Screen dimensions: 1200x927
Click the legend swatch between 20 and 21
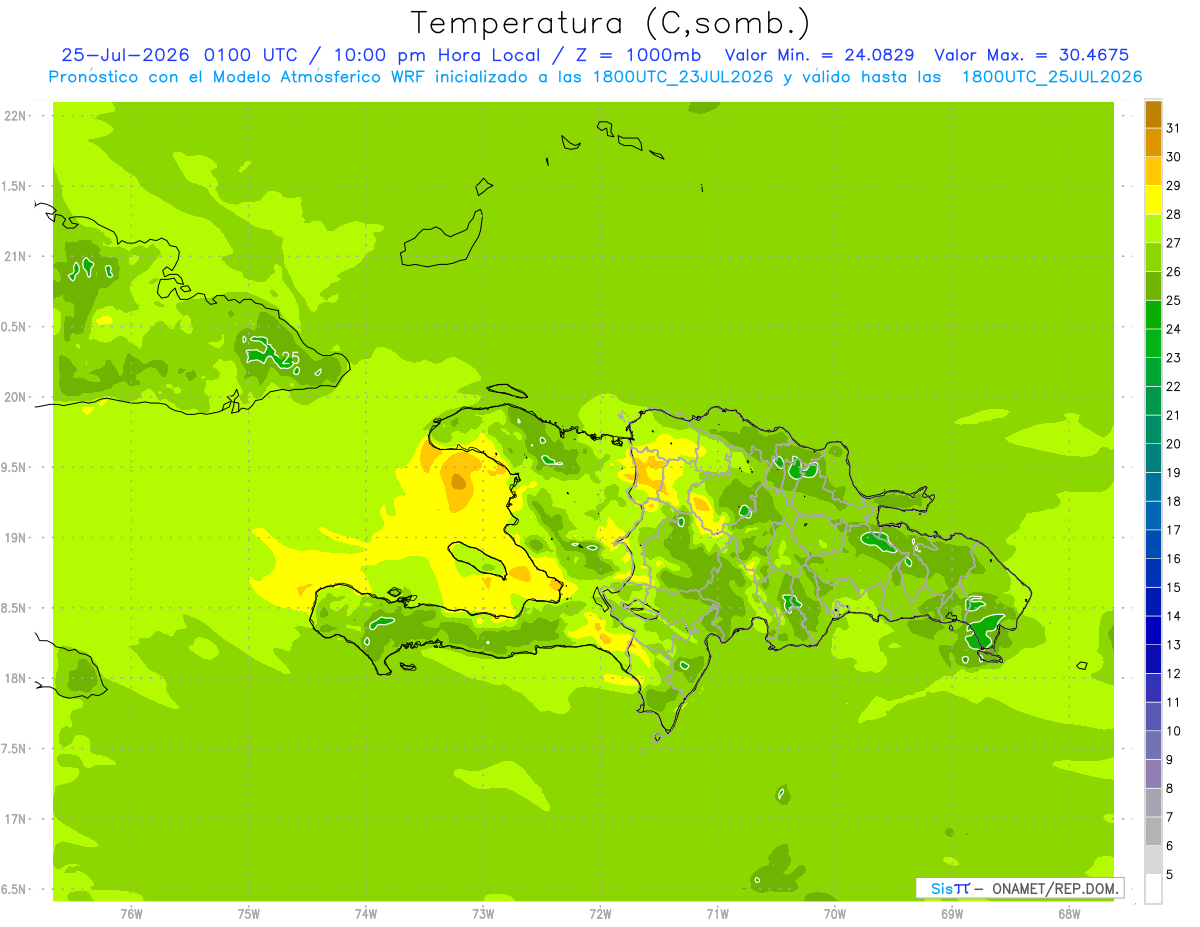point(1153,429)
